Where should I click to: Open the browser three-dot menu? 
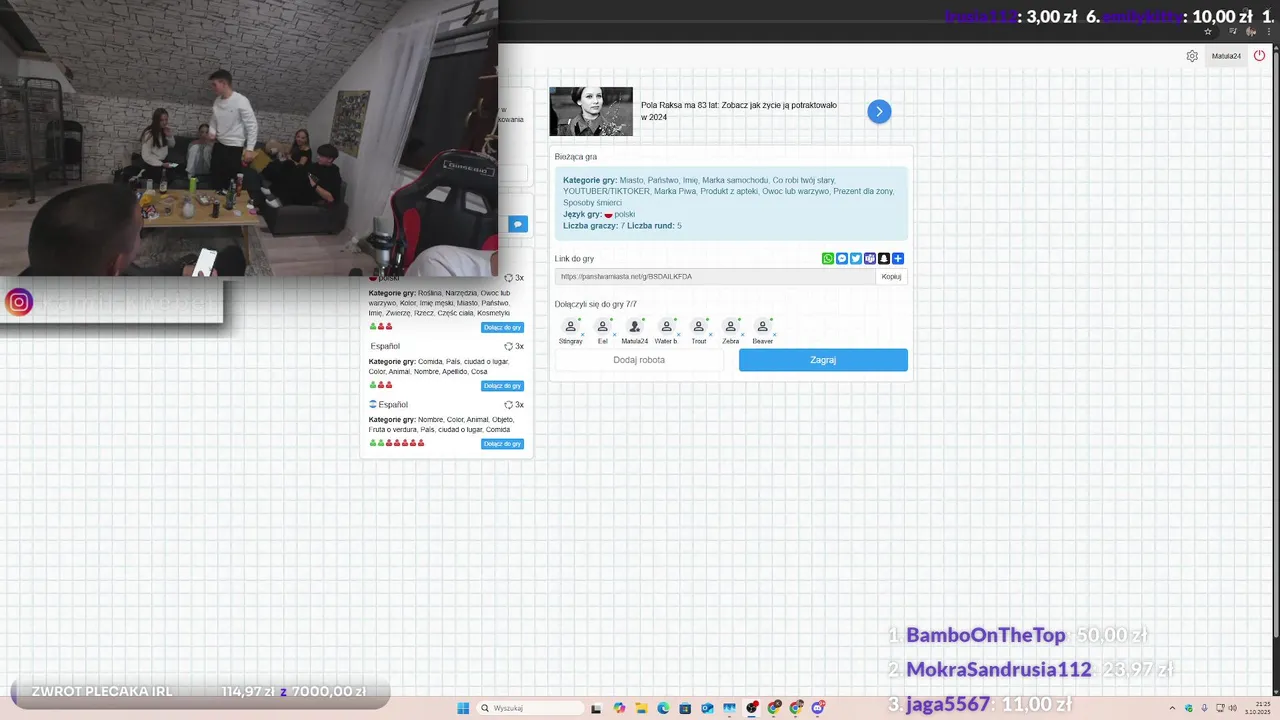[x=1269, y=31]
